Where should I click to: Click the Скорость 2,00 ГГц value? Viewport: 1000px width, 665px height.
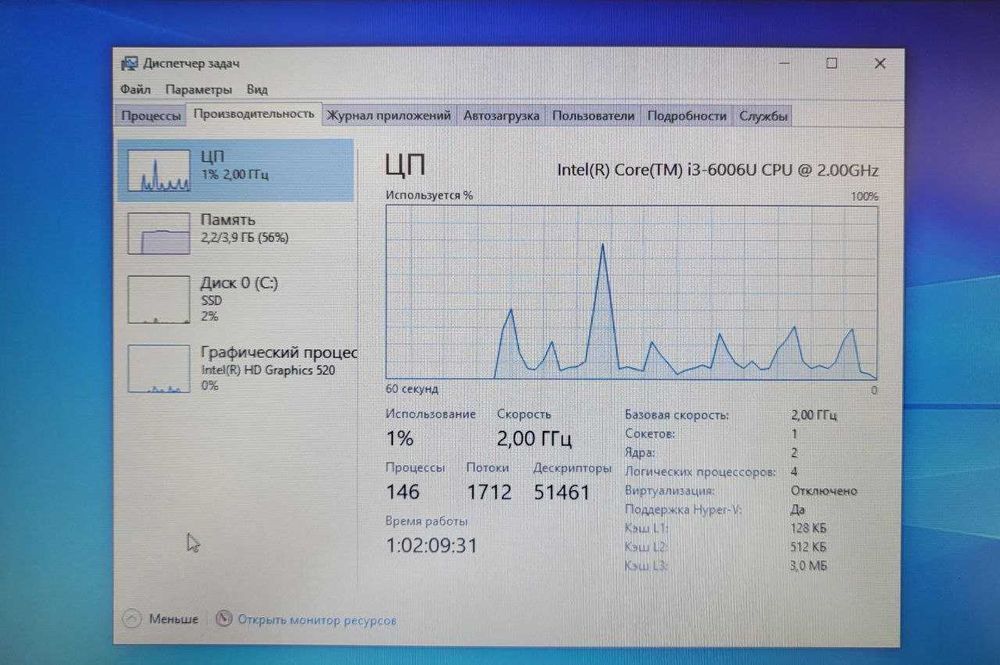coord(534,438)
